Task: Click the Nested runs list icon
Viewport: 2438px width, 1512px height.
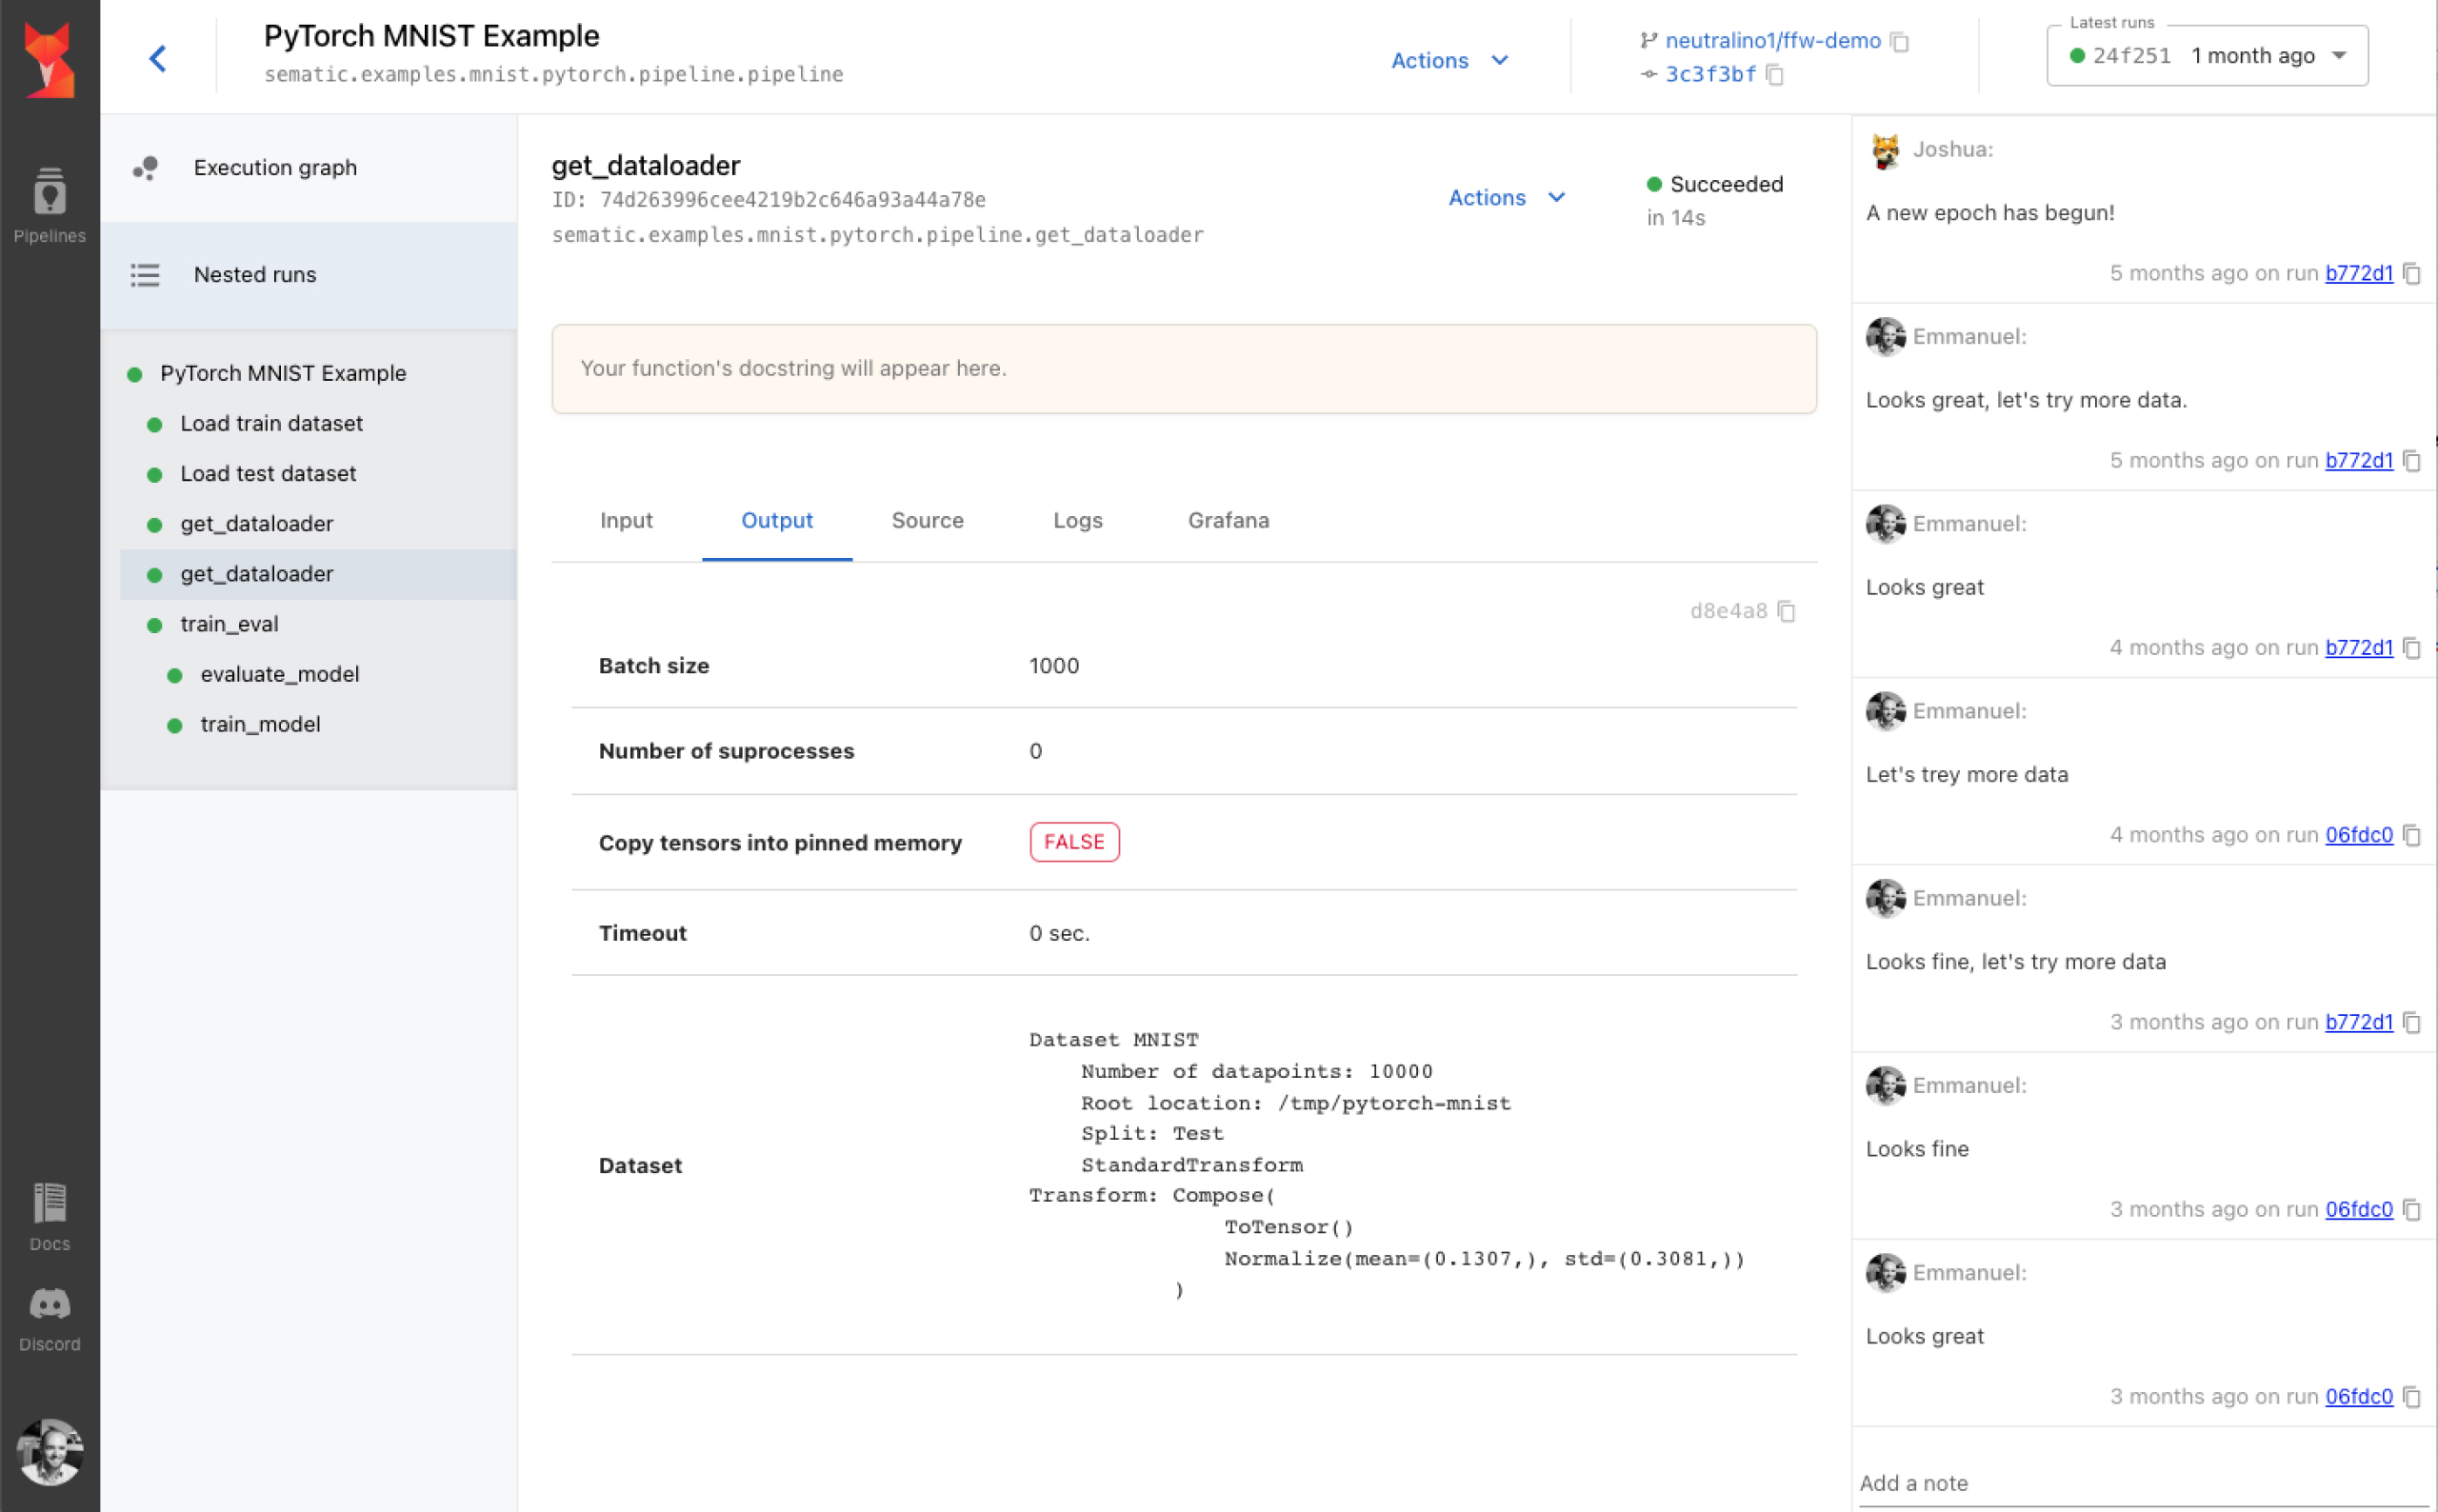Action: [x=145, y=275]
